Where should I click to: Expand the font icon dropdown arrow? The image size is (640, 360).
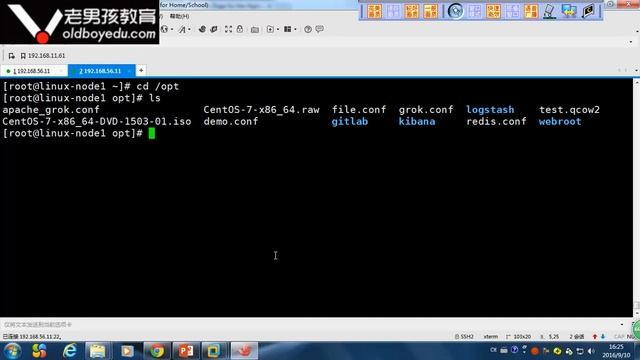pos(189,29)
